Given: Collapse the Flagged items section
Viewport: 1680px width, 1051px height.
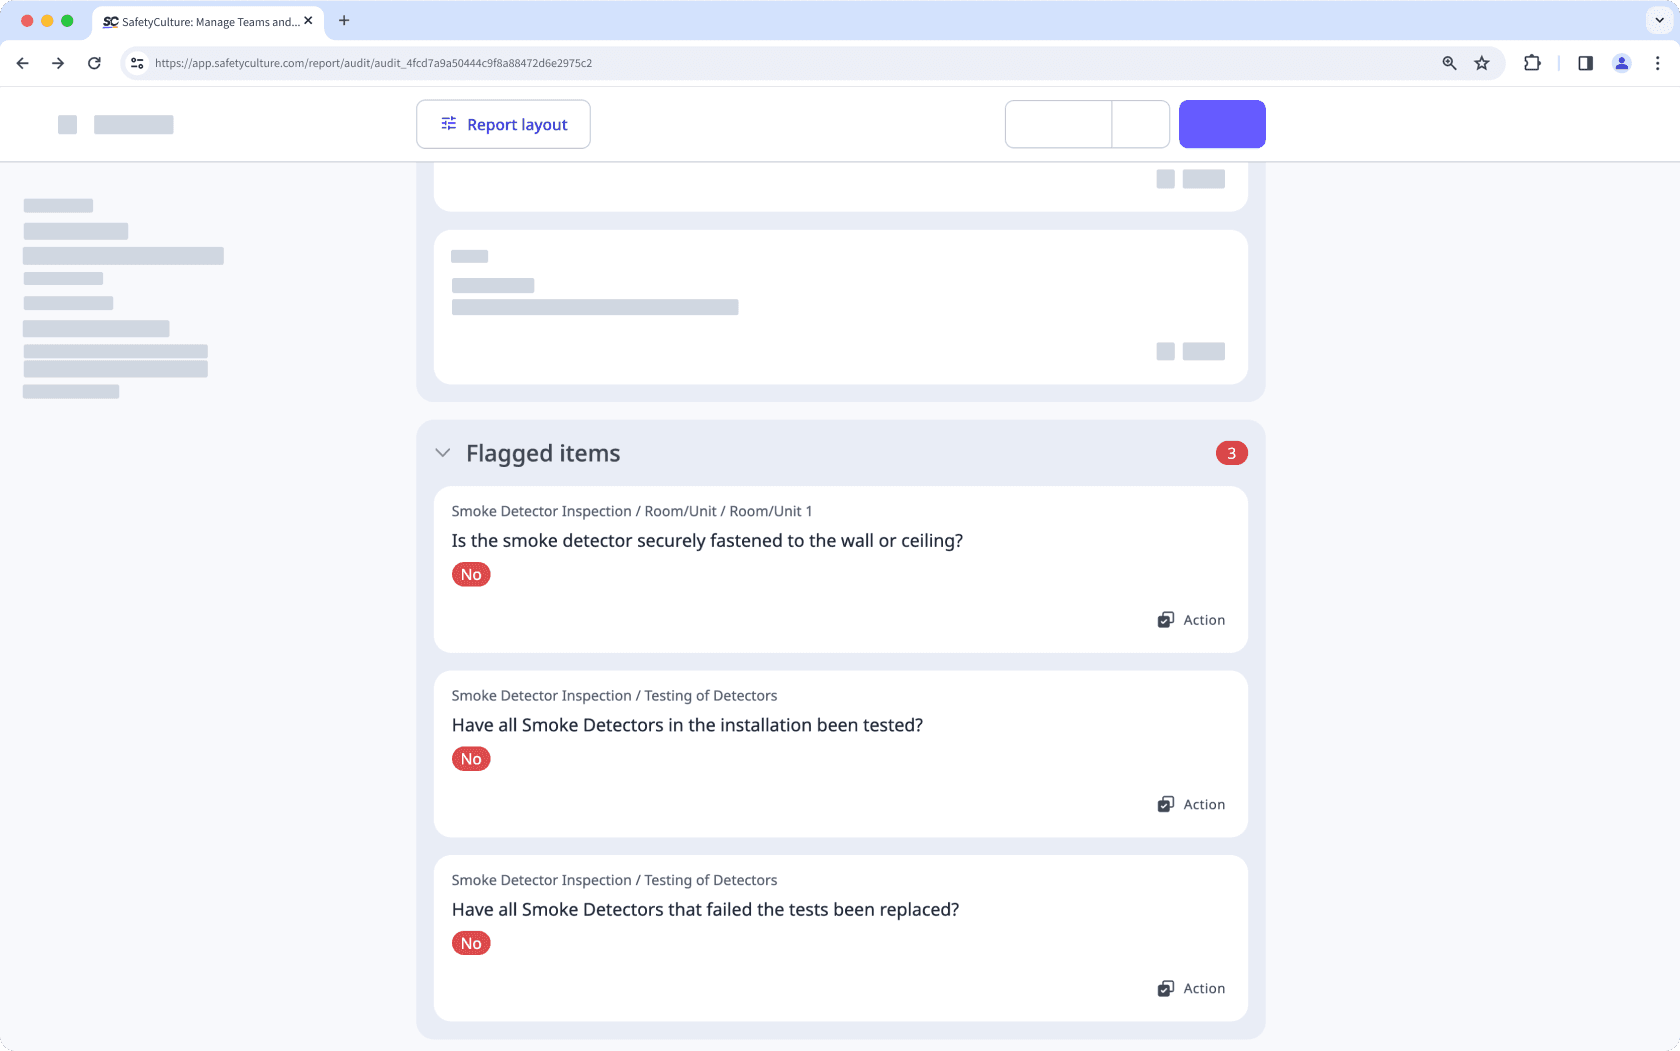Looking at the screenshot, I should click(x=443, y=453).
